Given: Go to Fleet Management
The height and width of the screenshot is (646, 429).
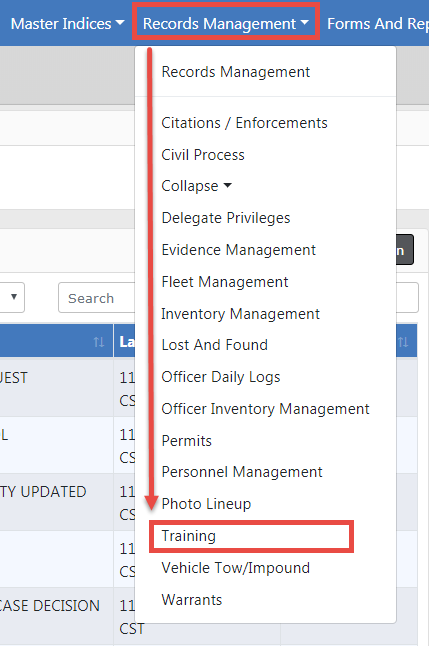Looking at the screenshot, I should (x=225, y=282).
